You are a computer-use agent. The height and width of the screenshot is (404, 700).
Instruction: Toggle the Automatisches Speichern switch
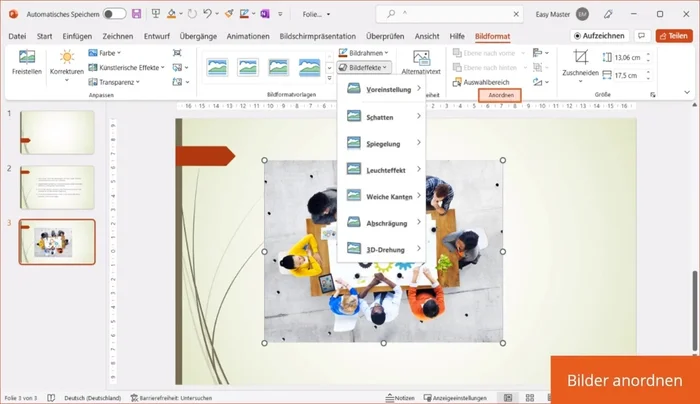[x=114, y=14]
